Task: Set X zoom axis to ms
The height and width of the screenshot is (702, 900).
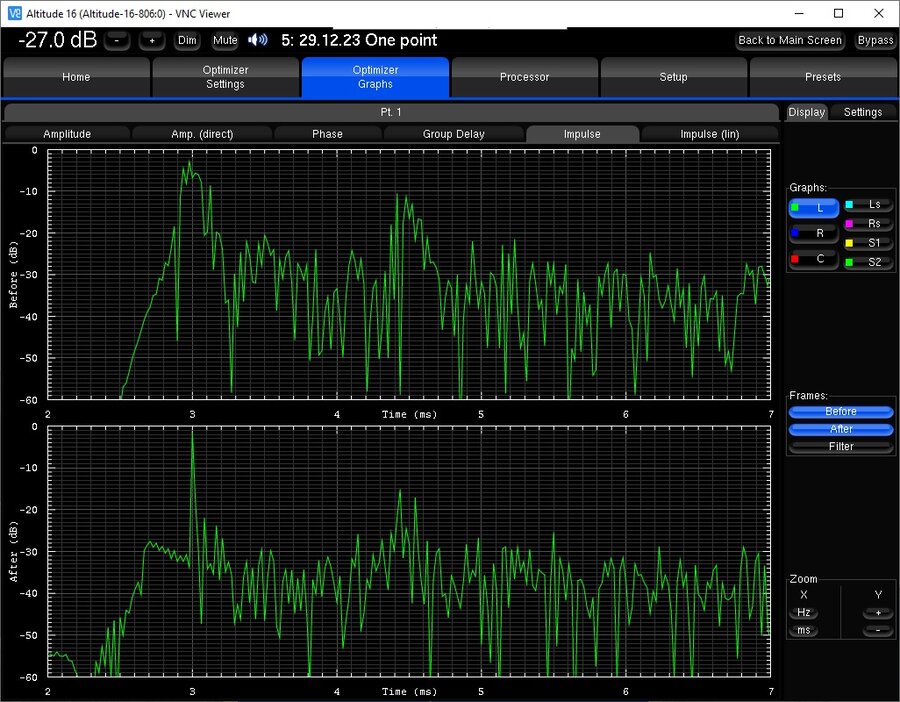Action: coord(804,630)
